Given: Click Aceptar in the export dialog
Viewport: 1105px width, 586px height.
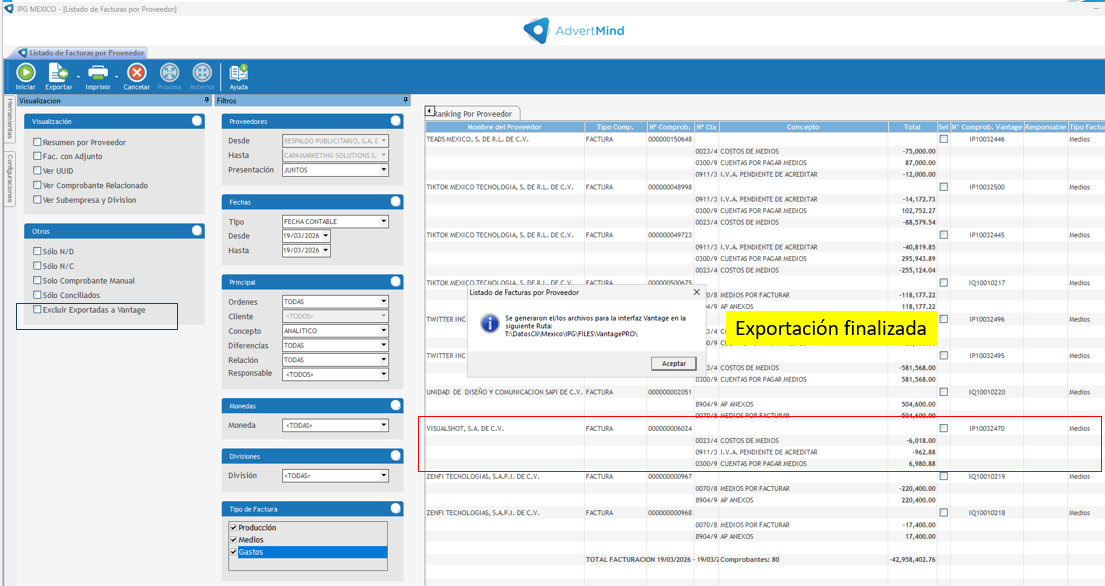Looking at the screenshot, I should 674,363.
